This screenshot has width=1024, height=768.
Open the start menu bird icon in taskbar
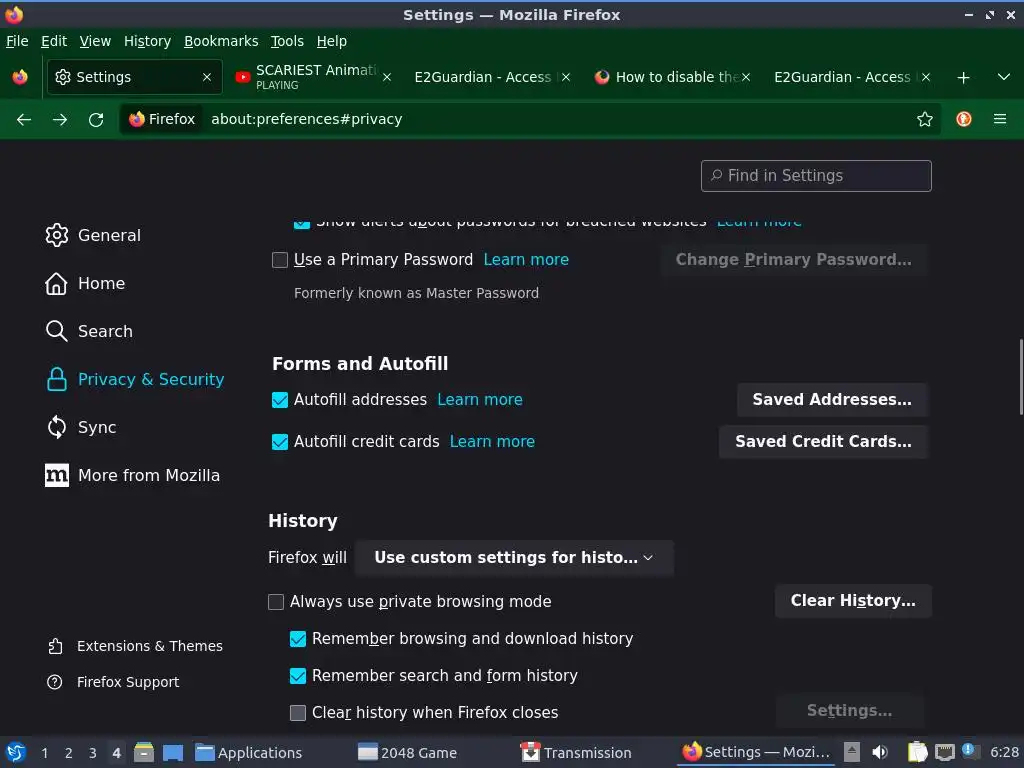pyautogui.click(x=16, y=752)
